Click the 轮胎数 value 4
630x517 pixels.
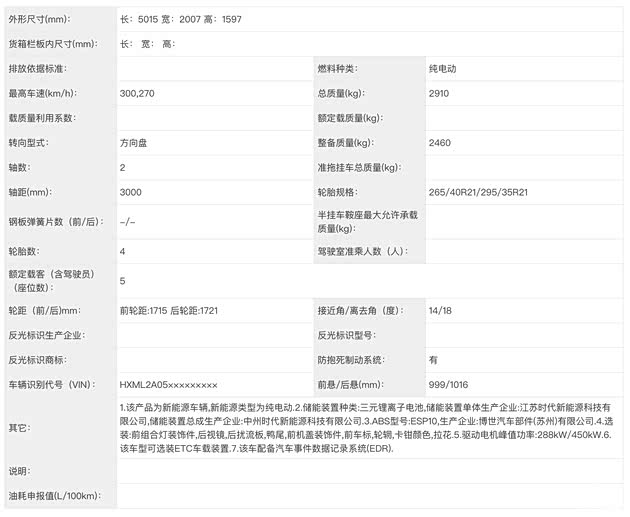(x=123, y=252)
